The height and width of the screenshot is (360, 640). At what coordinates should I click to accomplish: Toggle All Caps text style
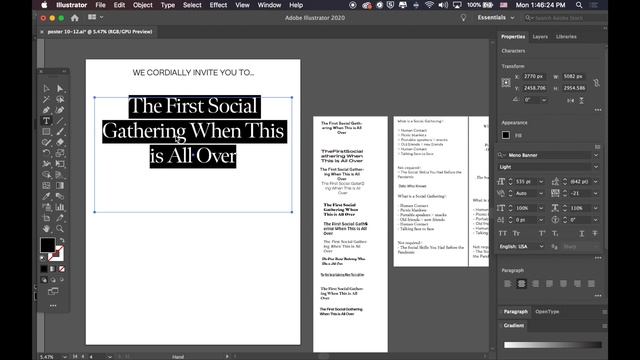[503, 233]
